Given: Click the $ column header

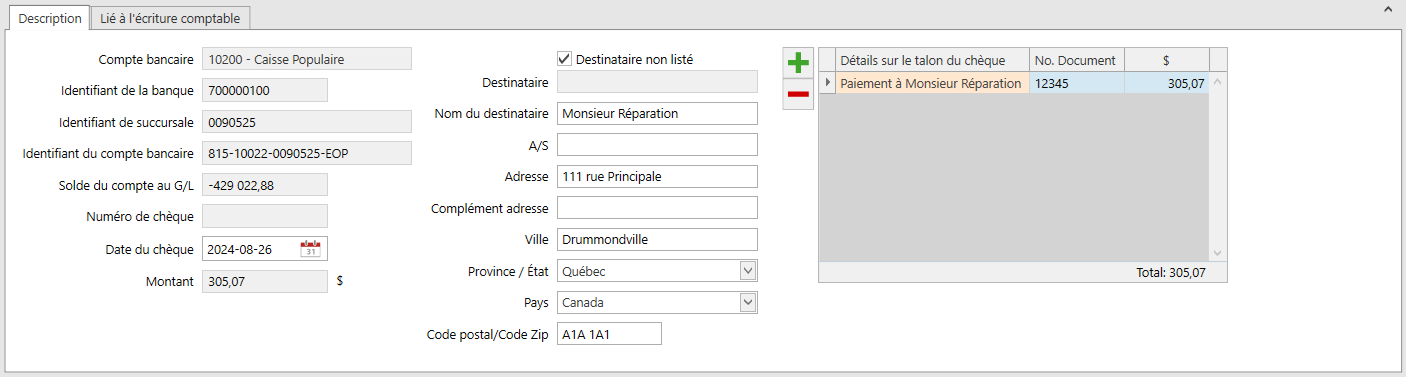Looking at the screenshot, I should click(1167, 60).
